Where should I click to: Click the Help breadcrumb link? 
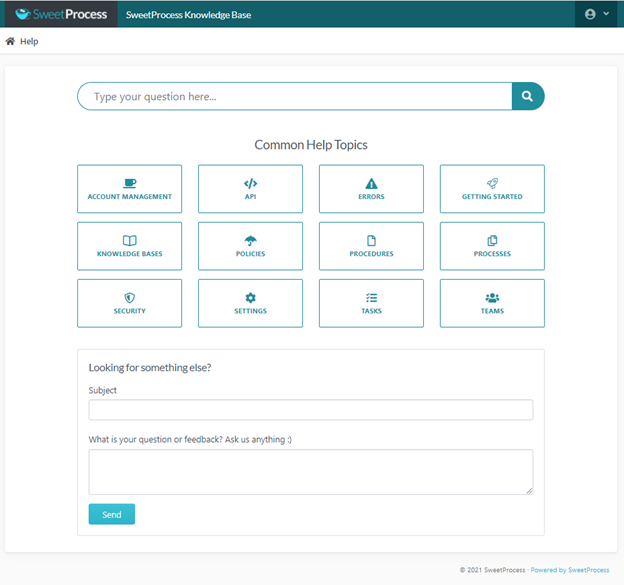29,41
